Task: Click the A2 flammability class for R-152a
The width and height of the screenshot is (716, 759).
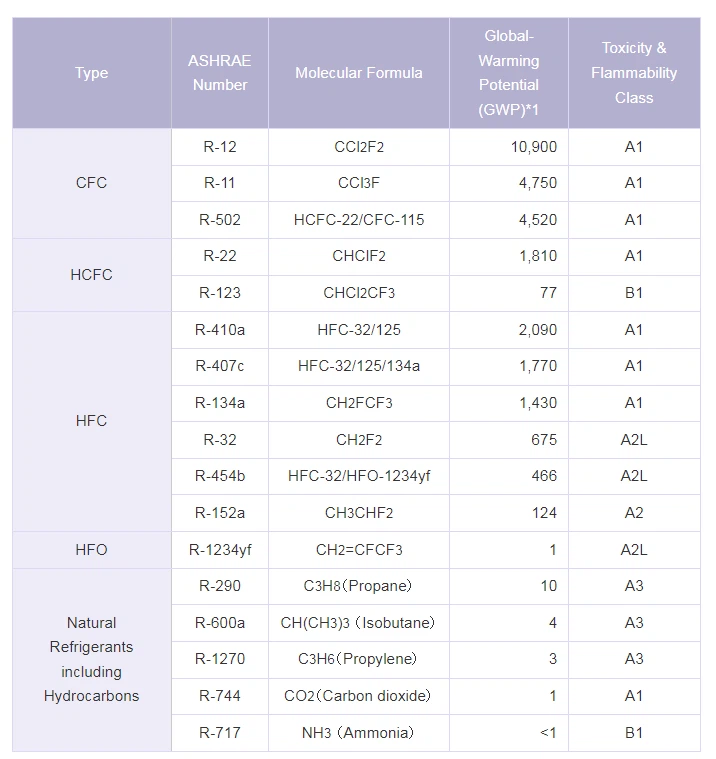Action: point(633,513)
